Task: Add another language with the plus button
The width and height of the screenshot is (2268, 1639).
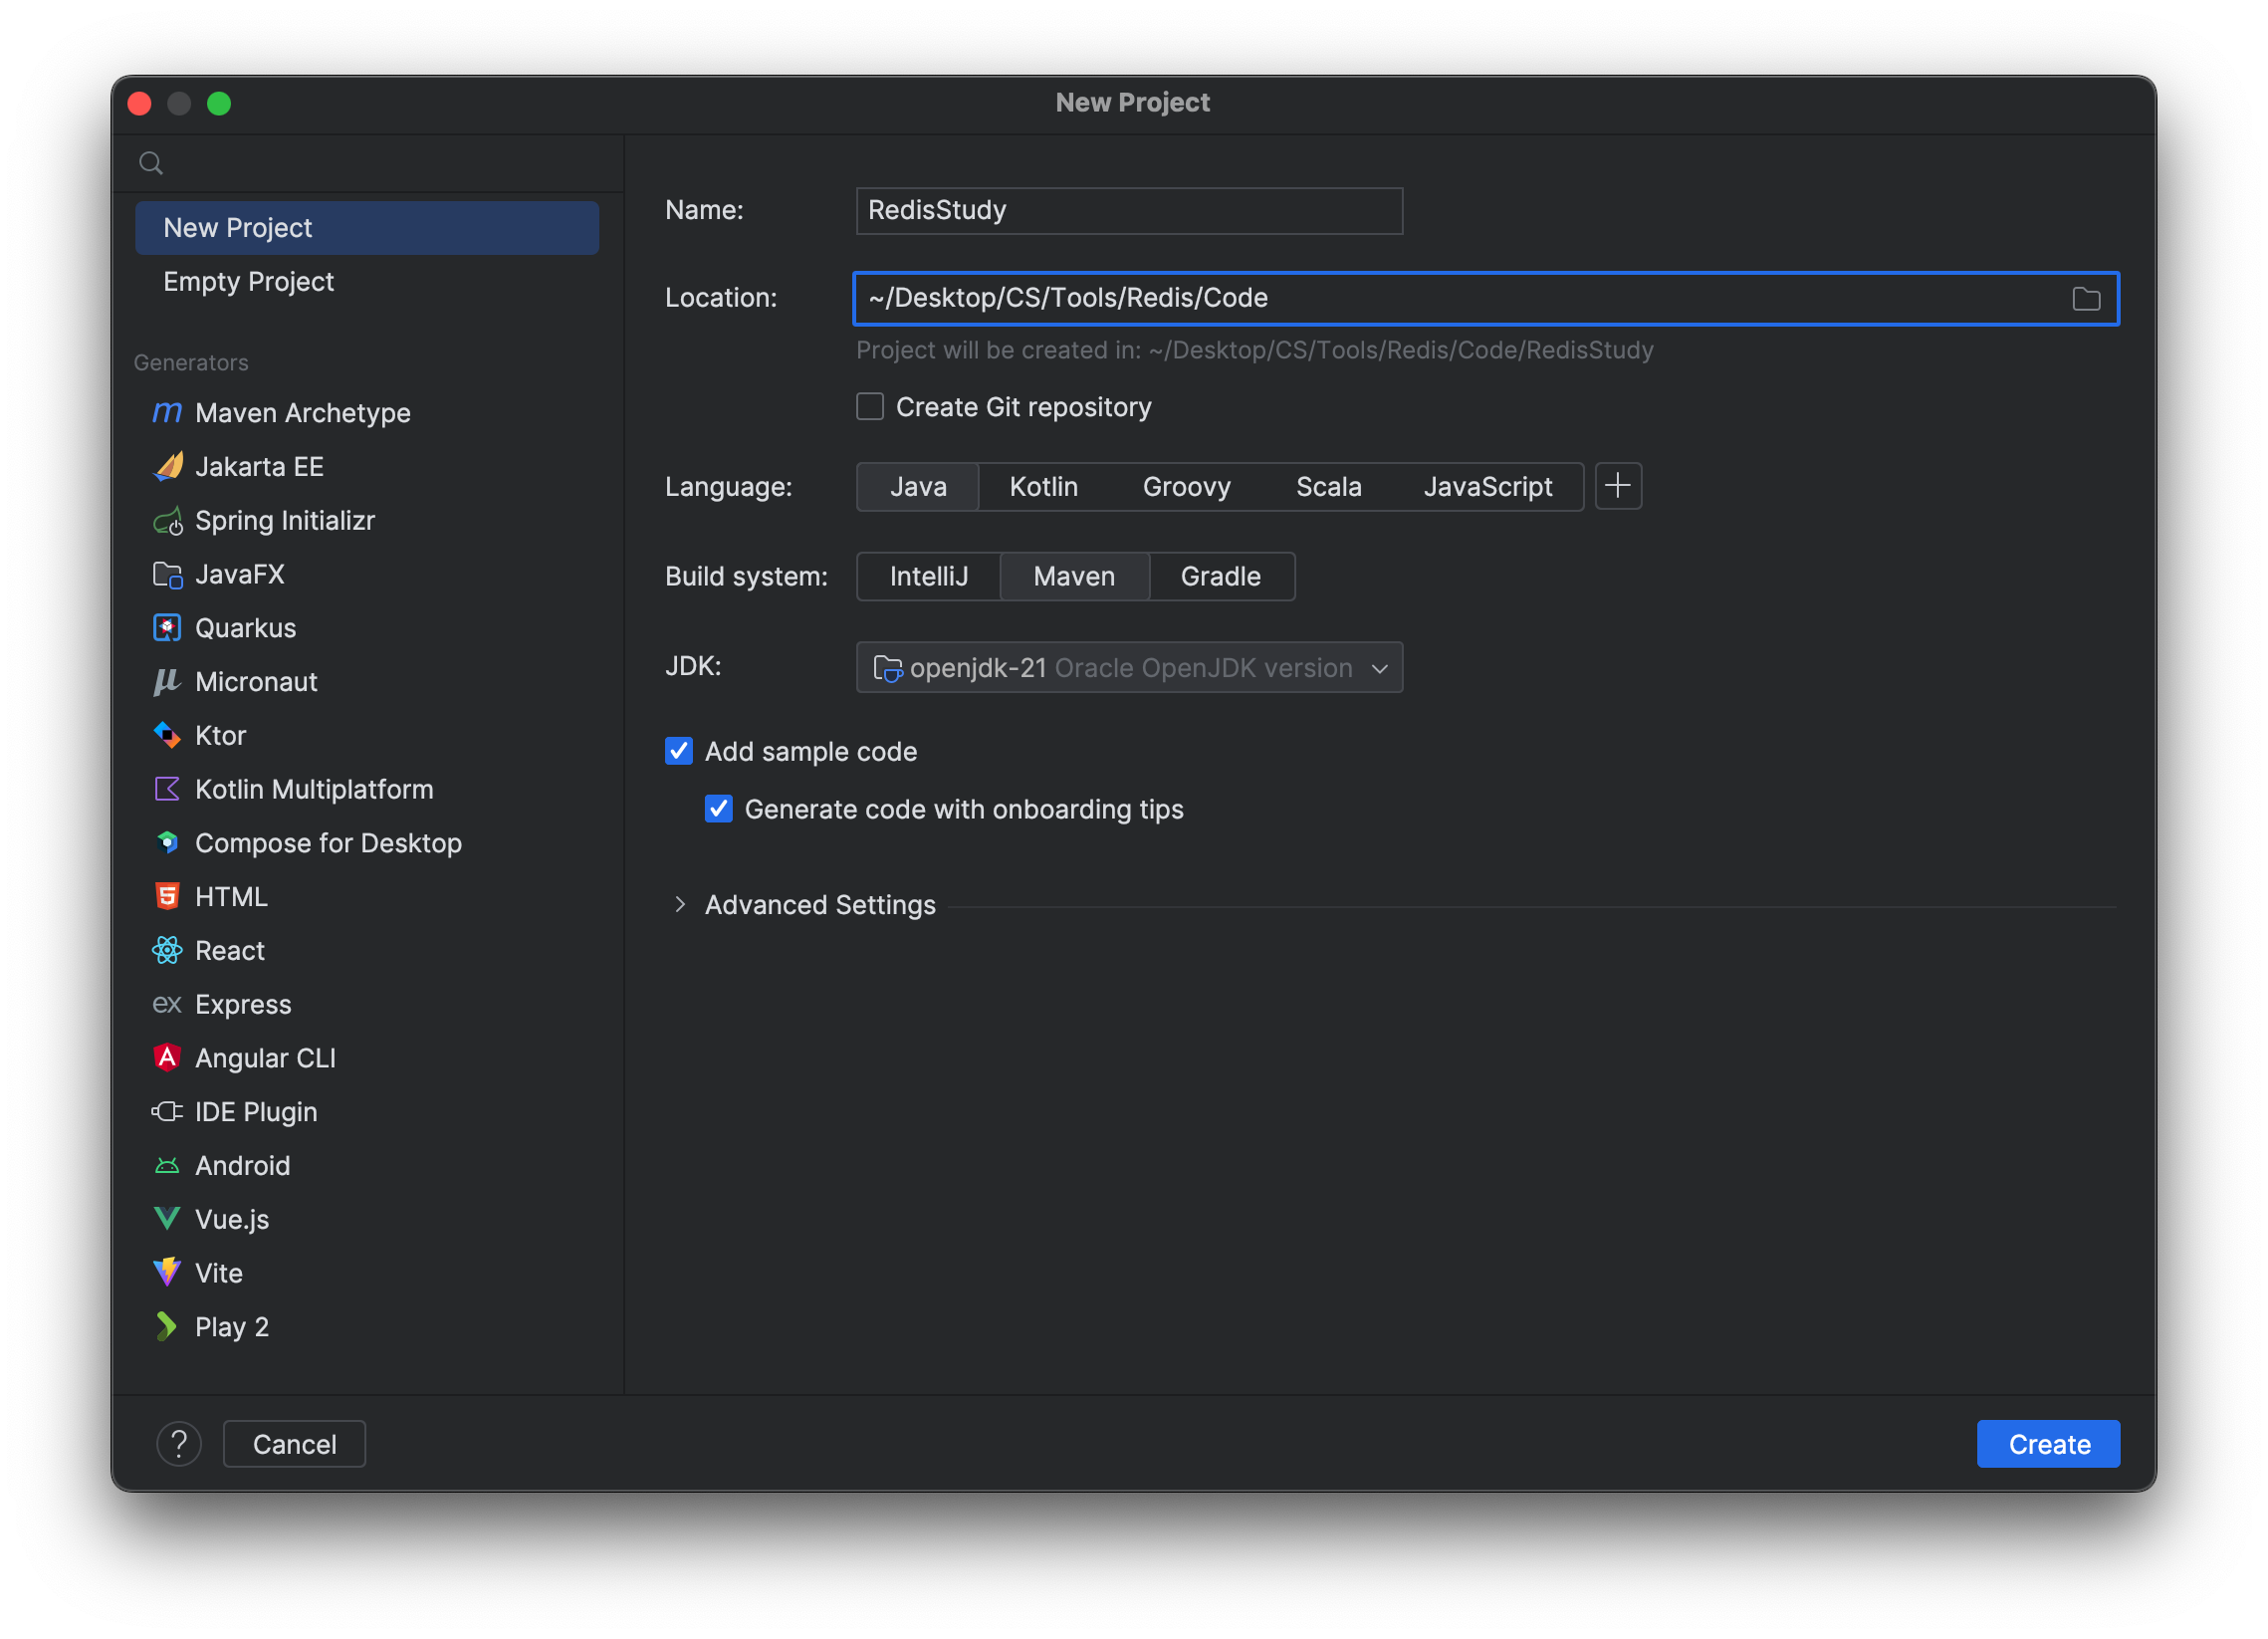Action: [x=1618, y=487]
